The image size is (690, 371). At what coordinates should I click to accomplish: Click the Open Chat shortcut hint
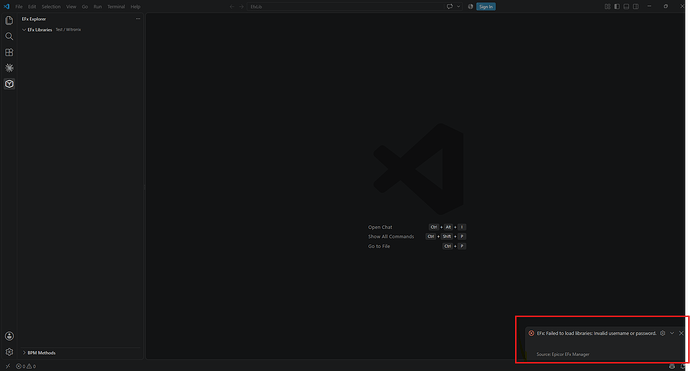(380, 227)
